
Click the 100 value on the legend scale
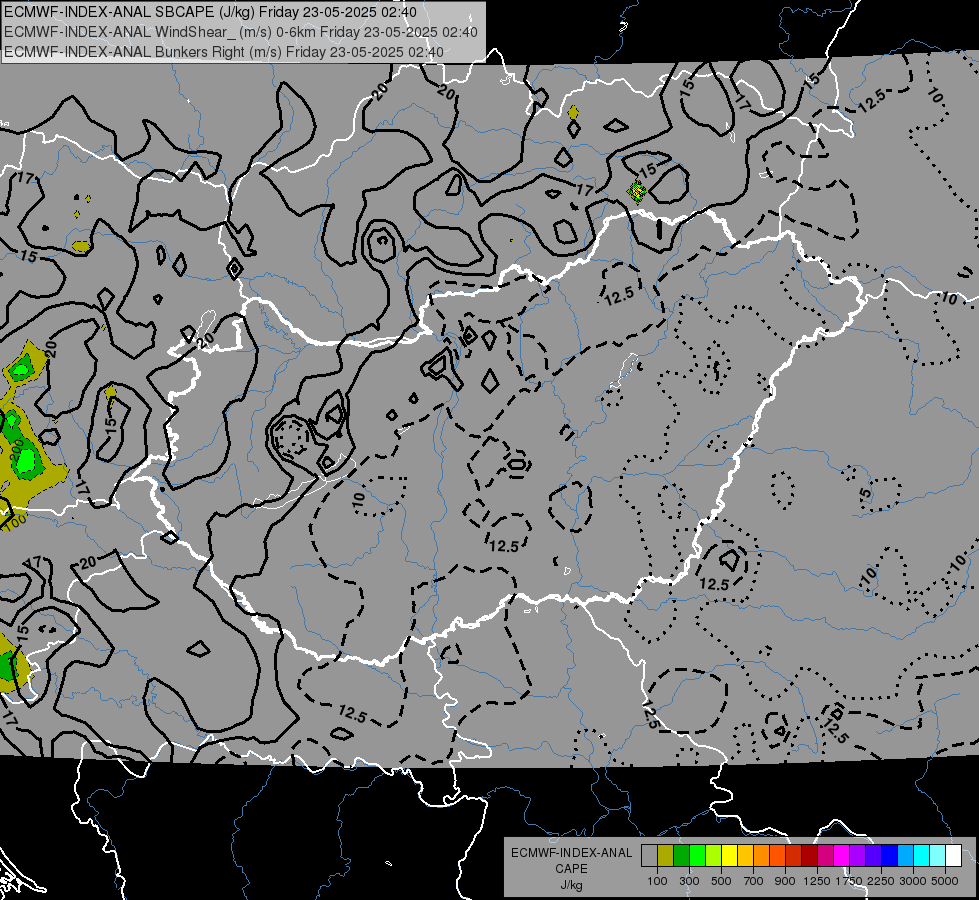tap(657, 881)
